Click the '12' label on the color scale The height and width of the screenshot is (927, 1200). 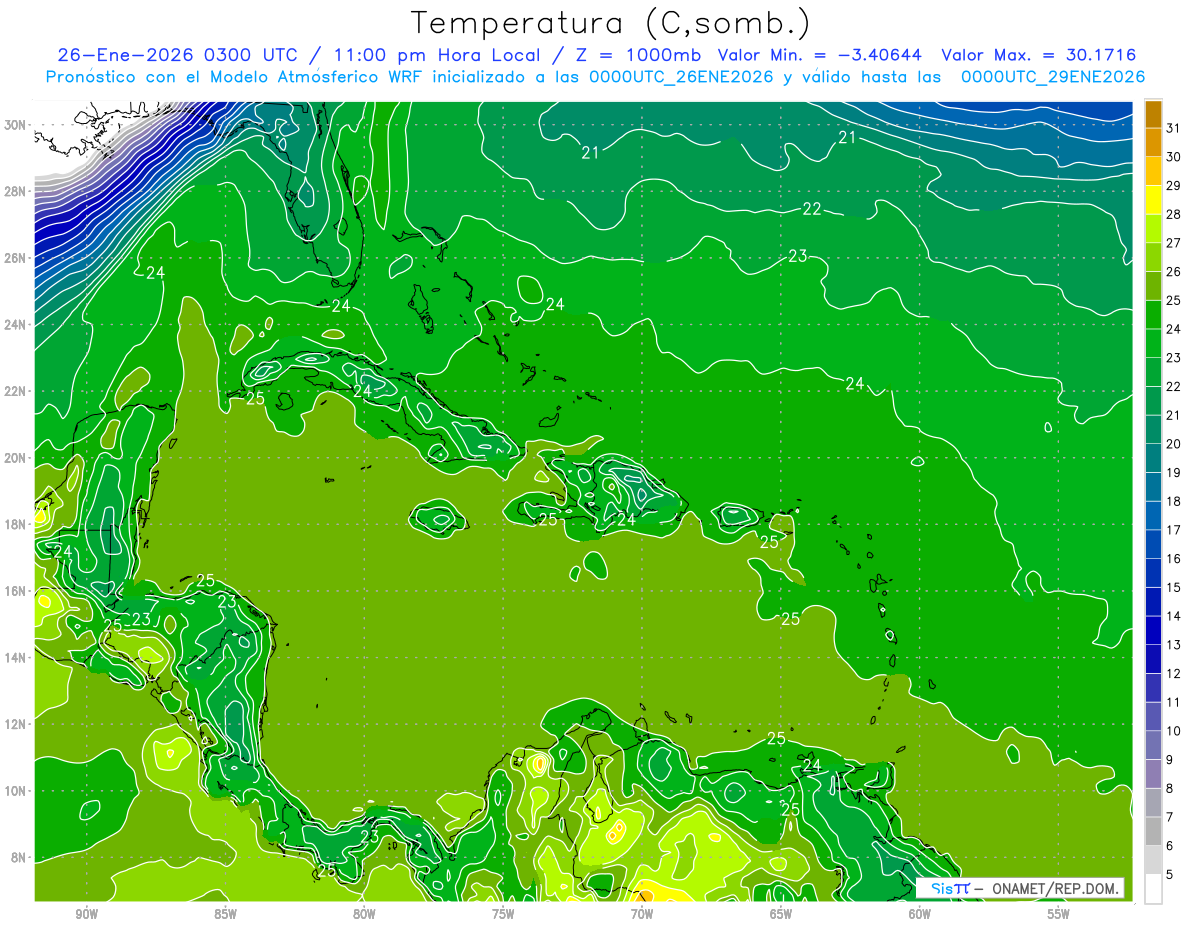1174,674
